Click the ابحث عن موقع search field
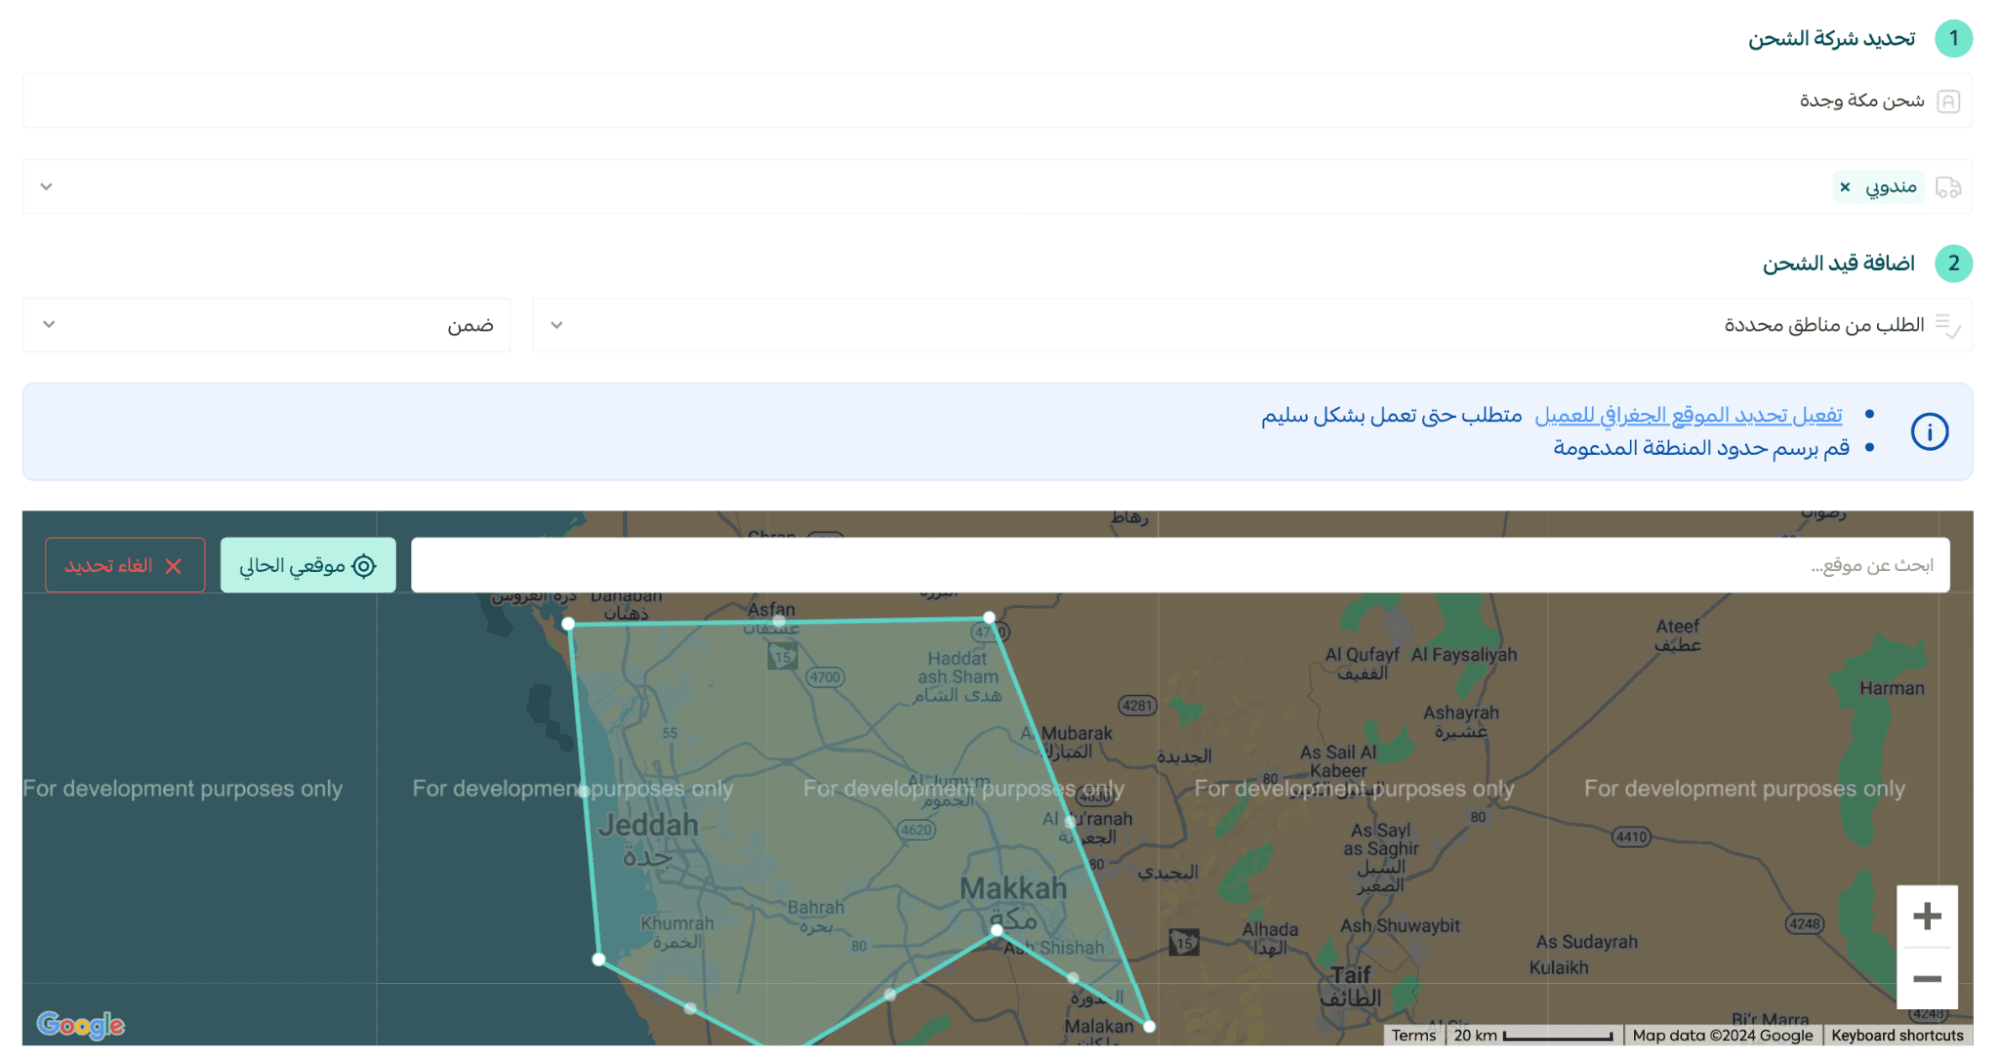This screenshot has width=1999, height=1061. [1180, 566]
